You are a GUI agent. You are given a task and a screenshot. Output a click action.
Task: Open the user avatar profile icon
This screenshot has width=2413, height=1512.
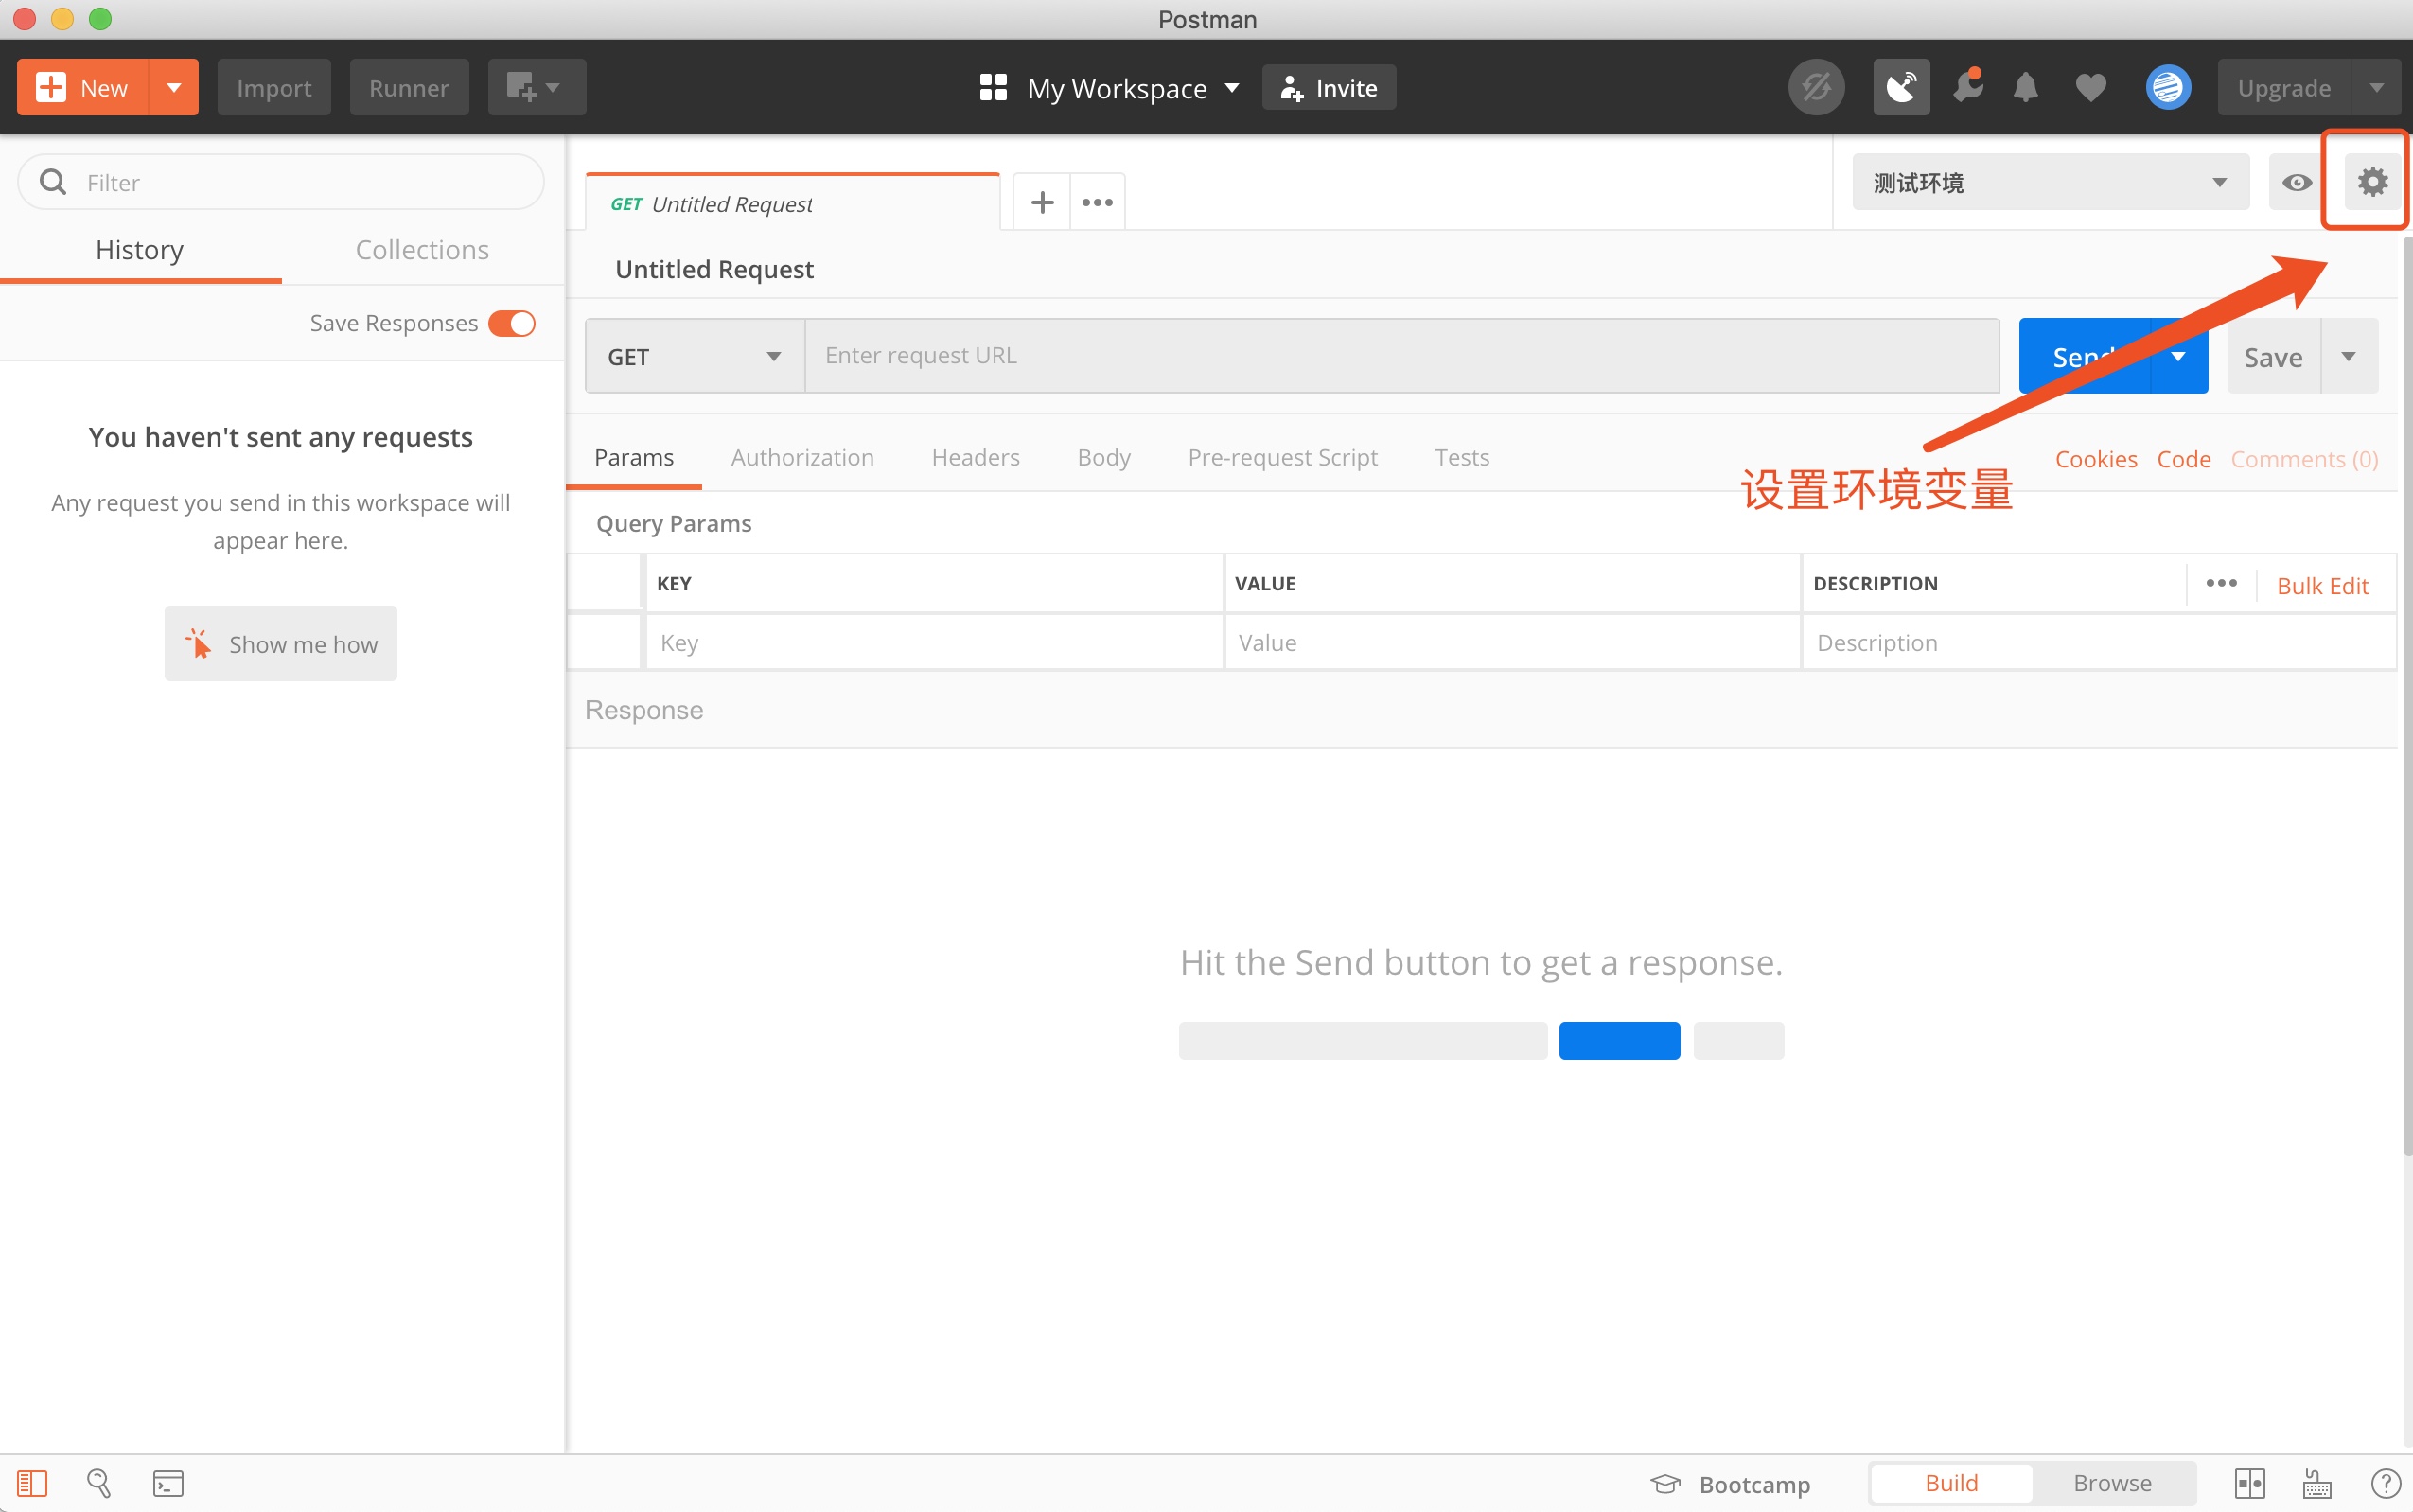(x=2168, y=87)
